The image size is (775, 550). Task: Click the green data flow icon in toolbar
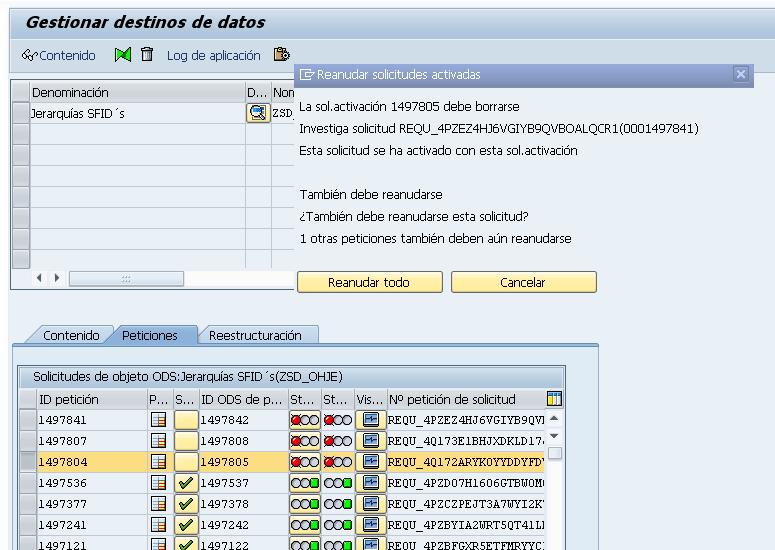(x=123, y=55)
